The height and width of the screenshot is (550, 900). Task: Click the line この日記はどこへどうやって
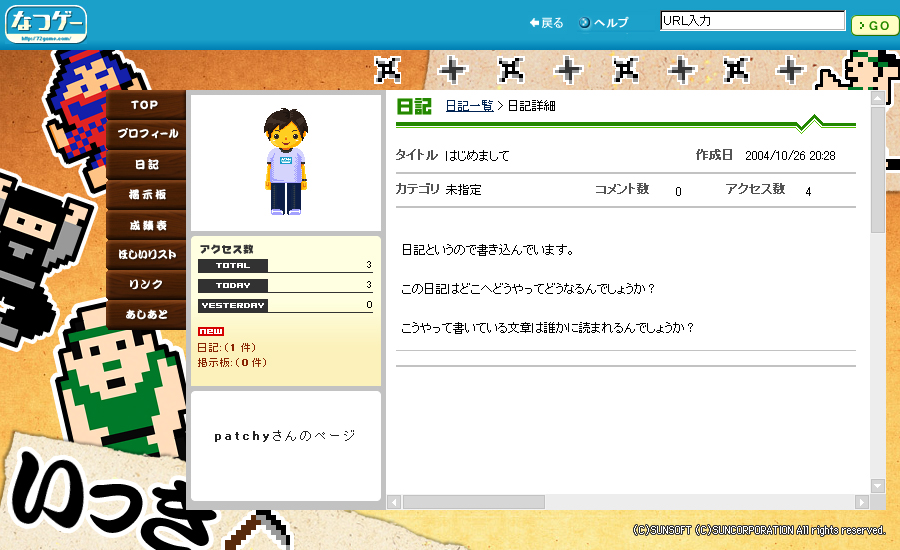click(528, 288)
